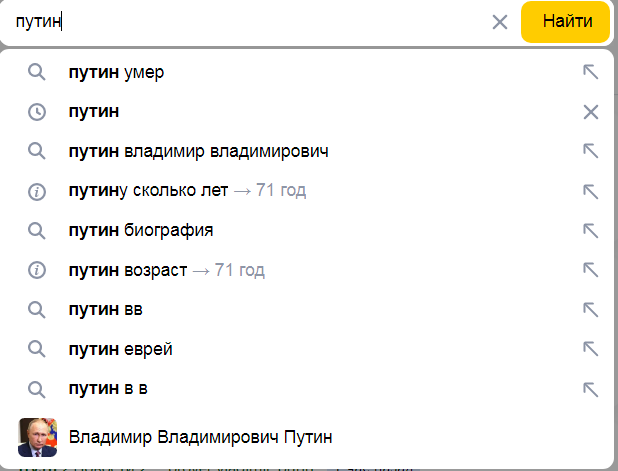Image resolution: width=618 pixels, height=471 pixels.
Task: Click arrow icon on "путин биография" row
Action: (x=590, y=230)
